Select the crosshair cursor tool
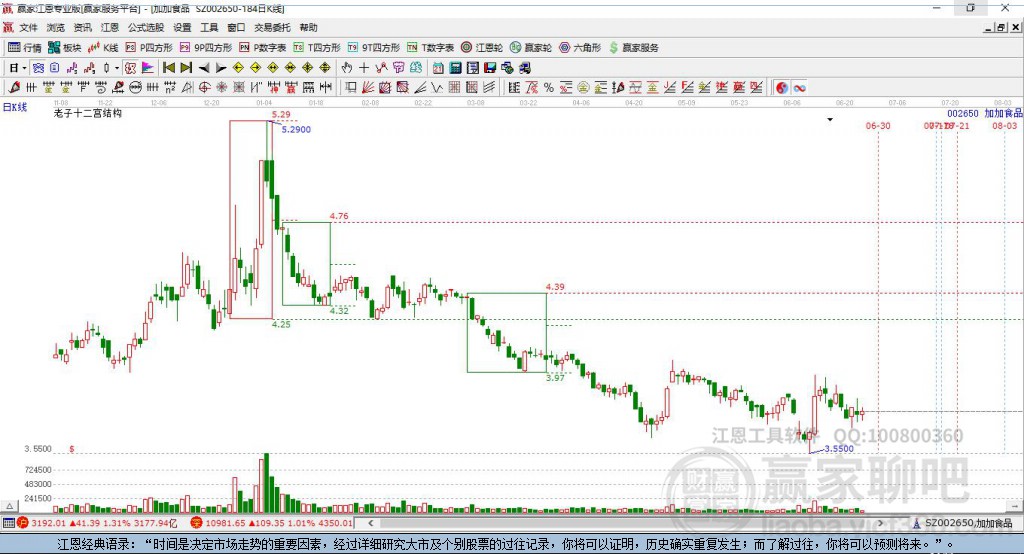The image size is (1024, 554). pyautogui.click(x=364, y=68)
